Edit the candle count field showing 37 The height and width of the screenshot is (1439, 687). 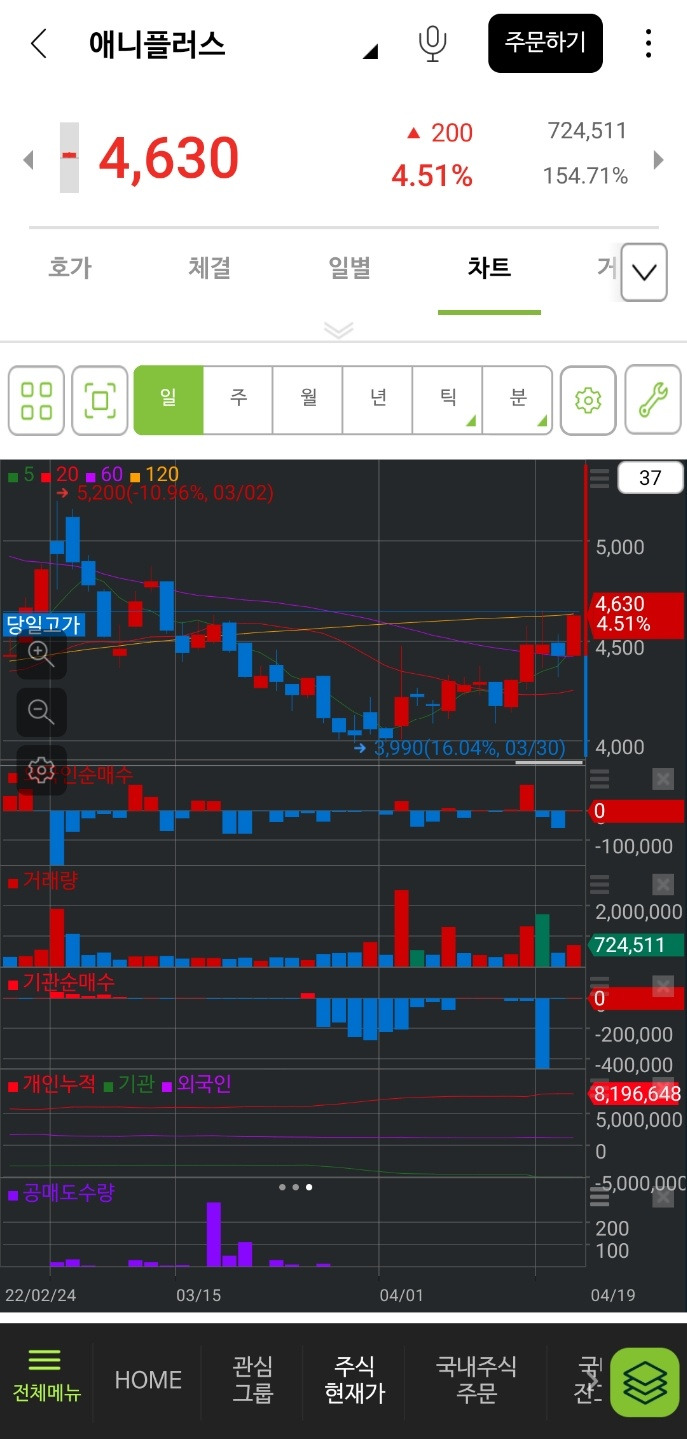pos(650,478)
